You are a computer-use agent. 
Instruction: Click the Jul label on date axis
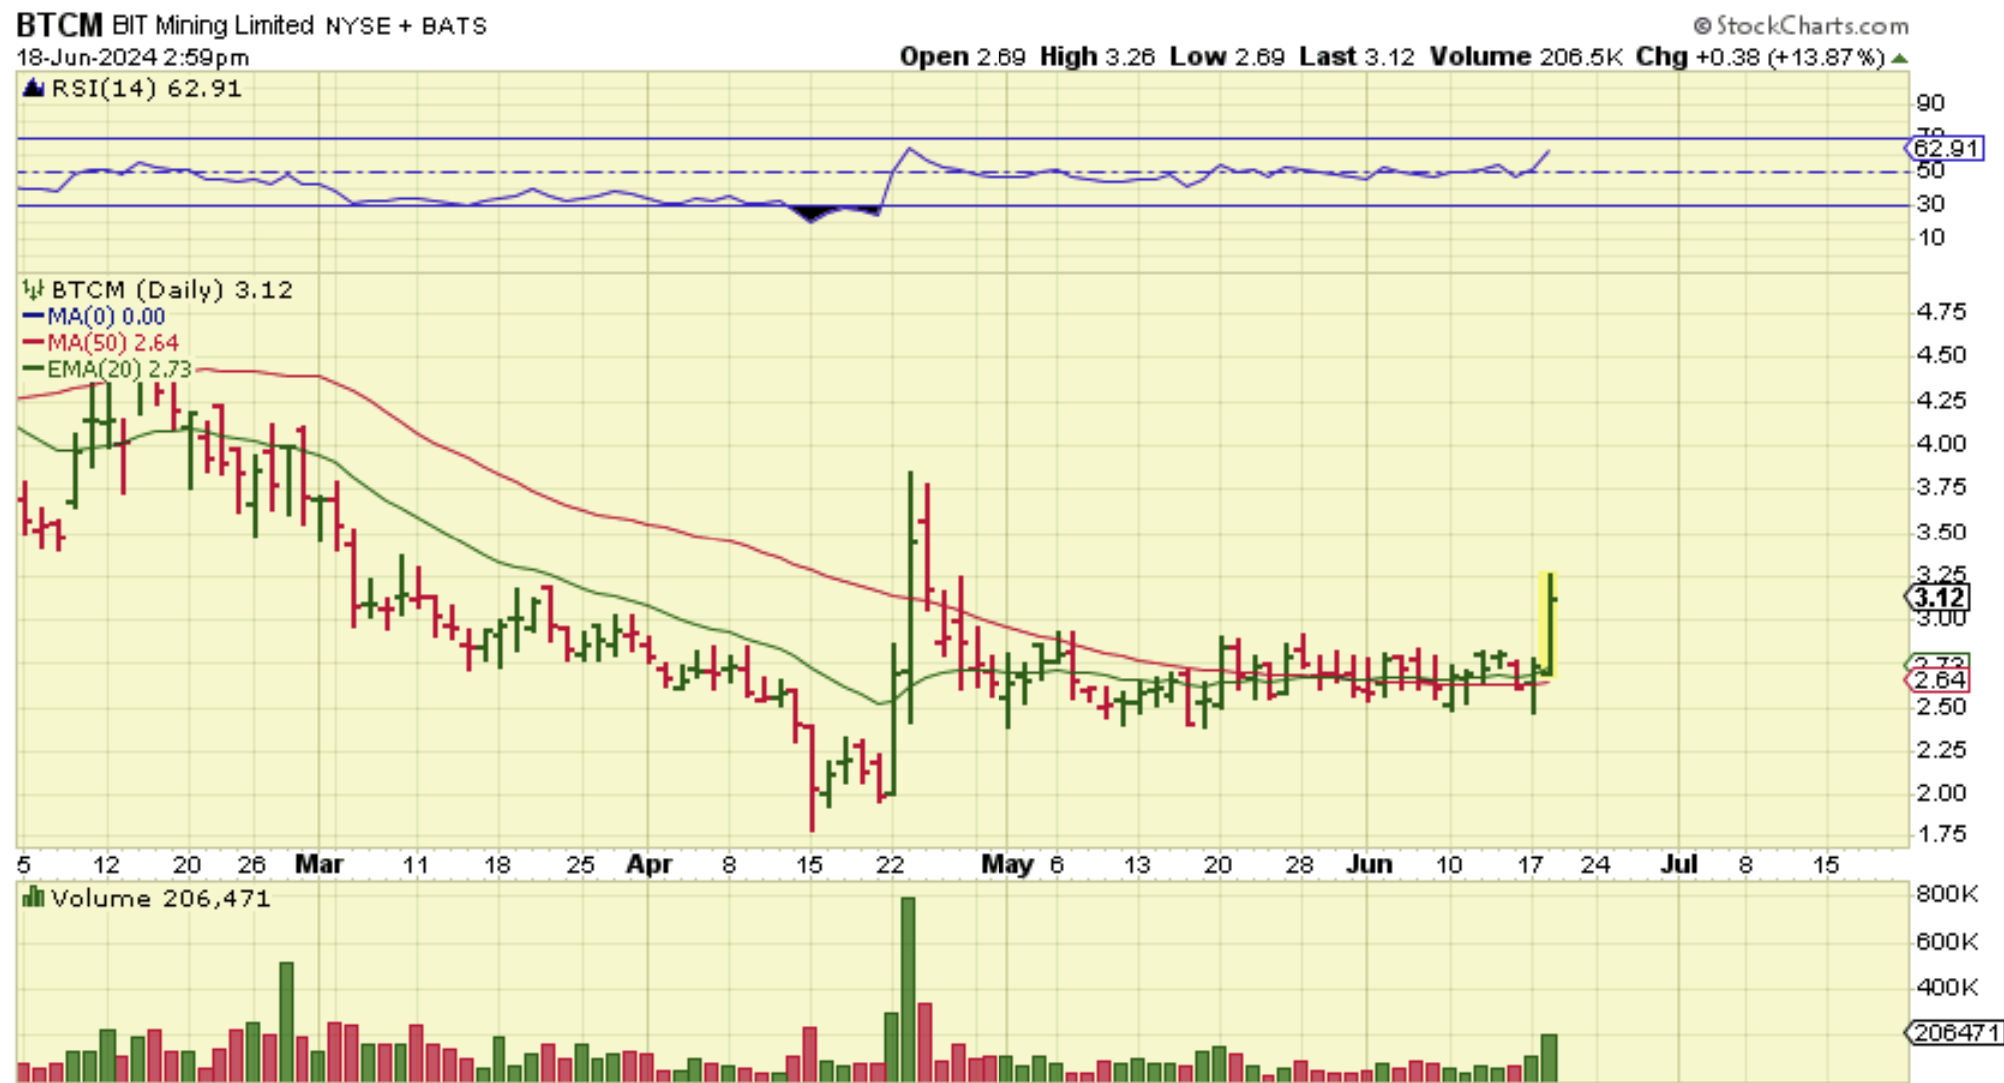1678,864
